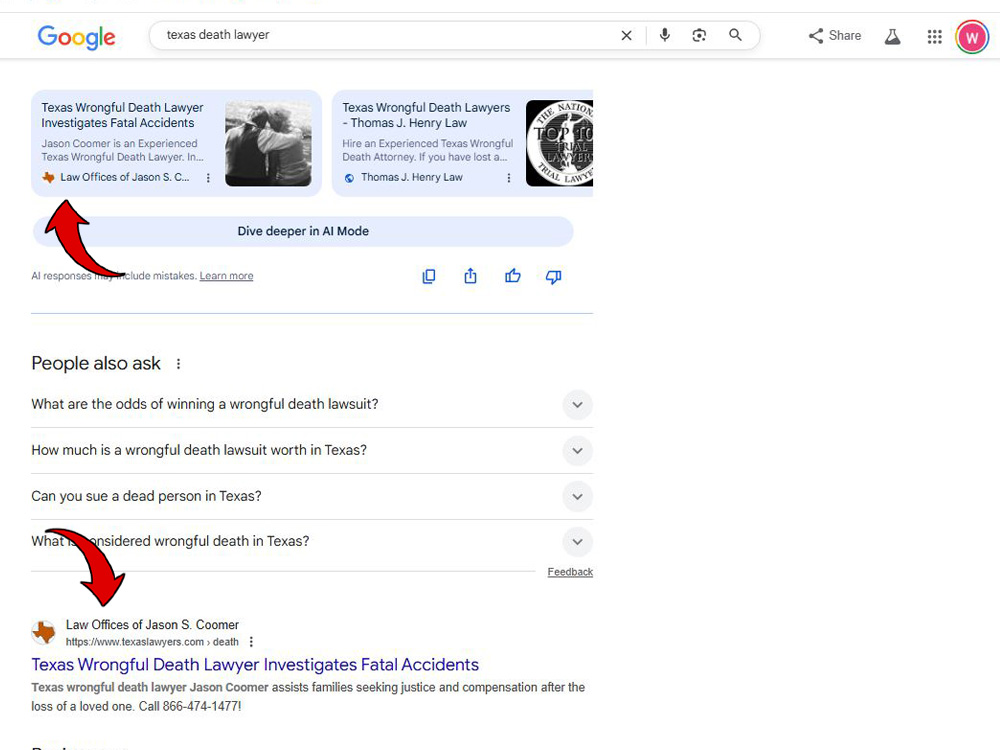Click the magnifying glass search icon

tap(735, 35)
